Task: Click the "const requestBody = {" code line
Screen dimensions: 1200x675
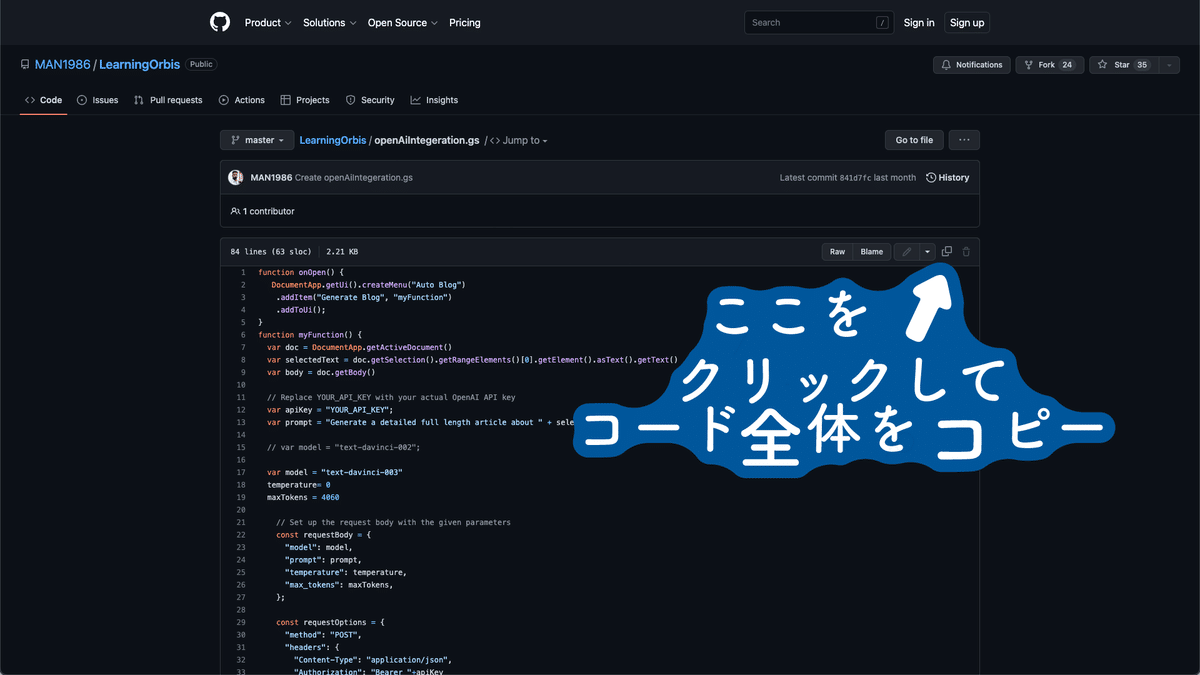Action: coord(323,535)
